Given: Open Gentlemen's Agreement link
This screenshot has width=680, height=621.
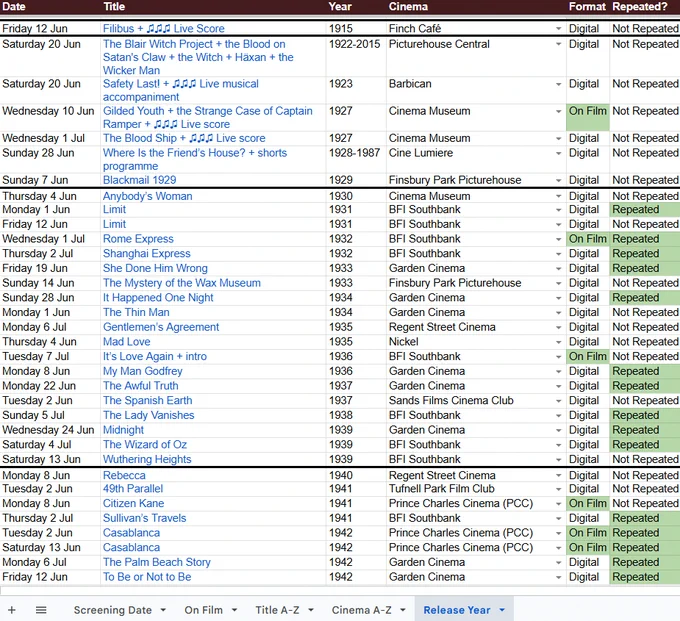Looking at the screenshot, I should tap(161, 327).
